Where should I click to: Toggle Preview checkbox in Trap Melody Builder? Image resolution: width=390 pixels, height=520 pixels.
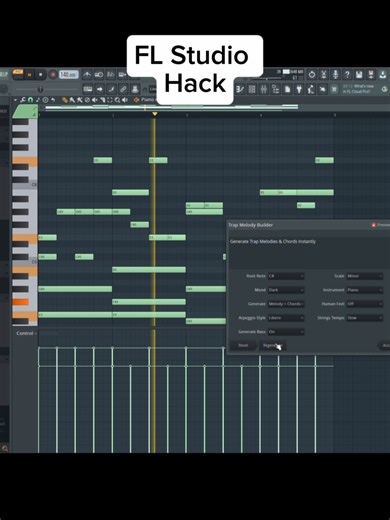click(x=374, y=225)
